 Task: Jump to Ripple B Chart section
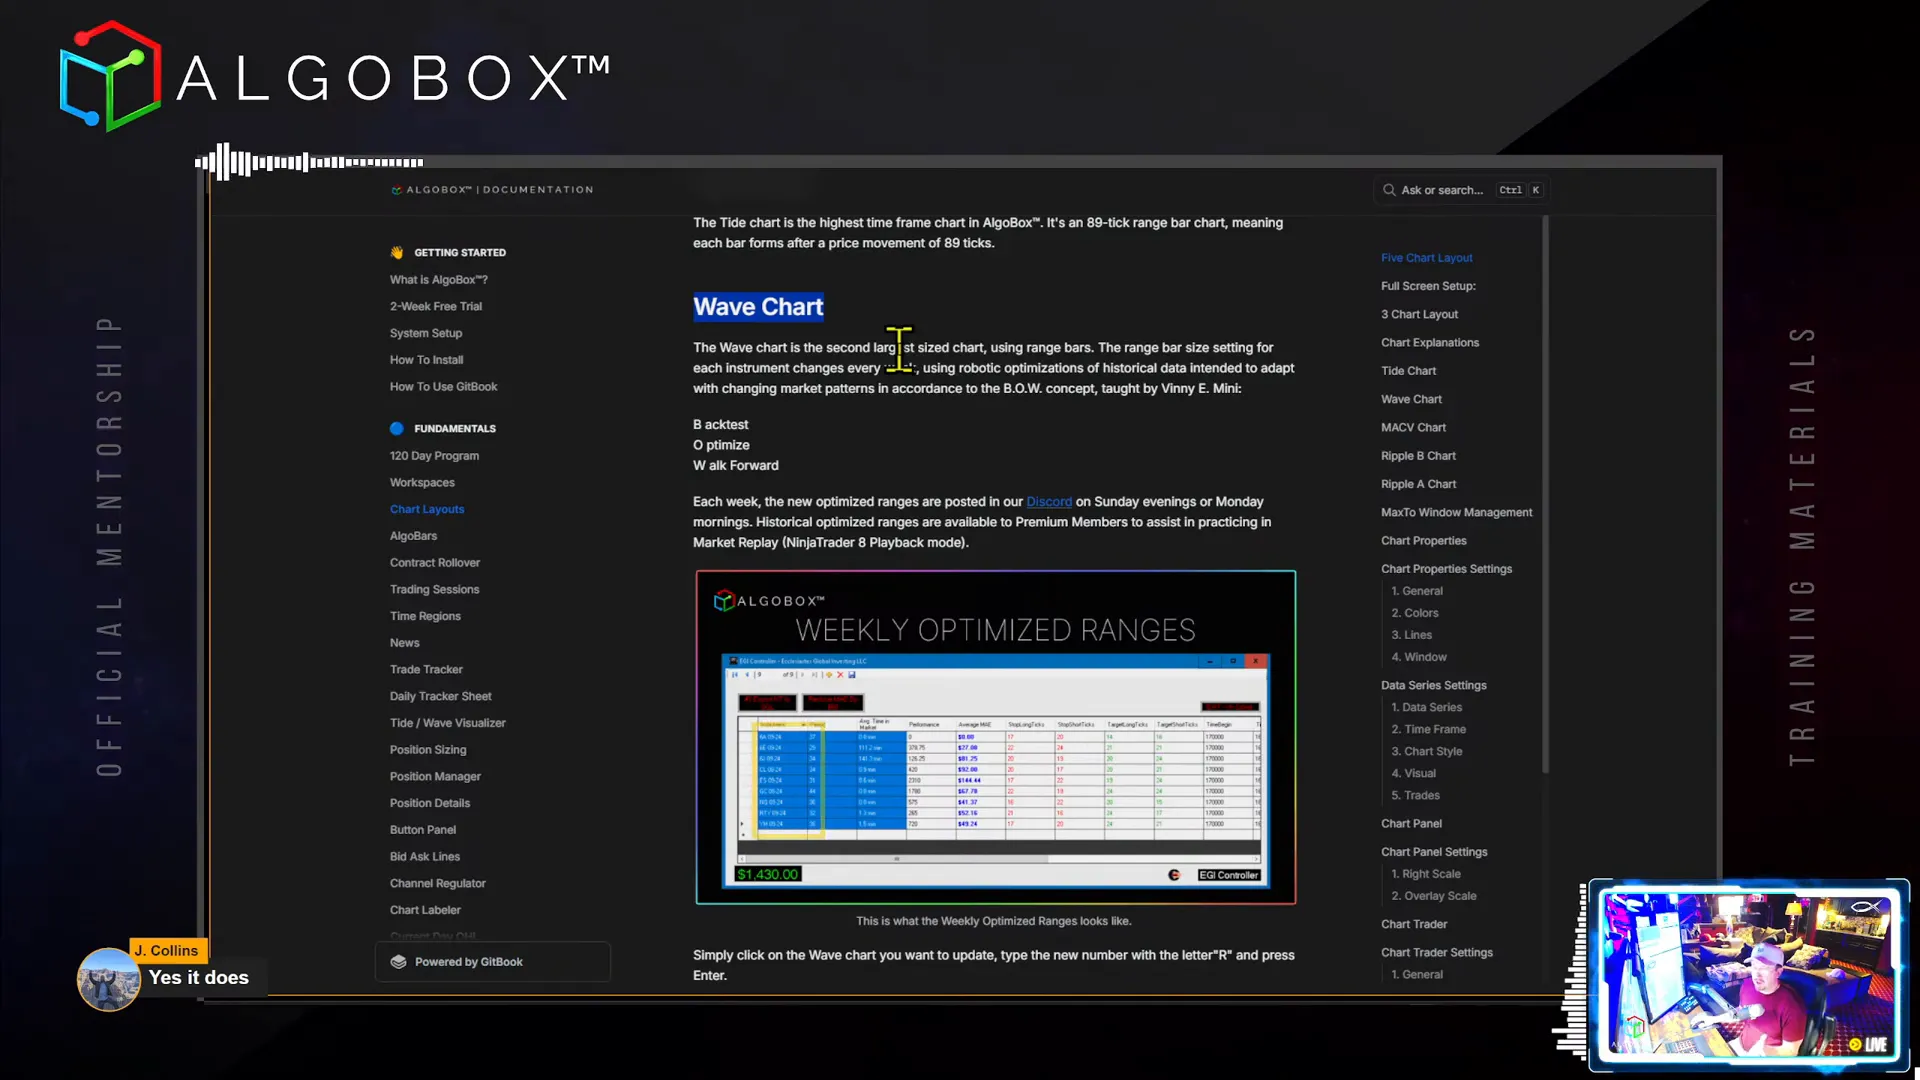point(1419,456)
